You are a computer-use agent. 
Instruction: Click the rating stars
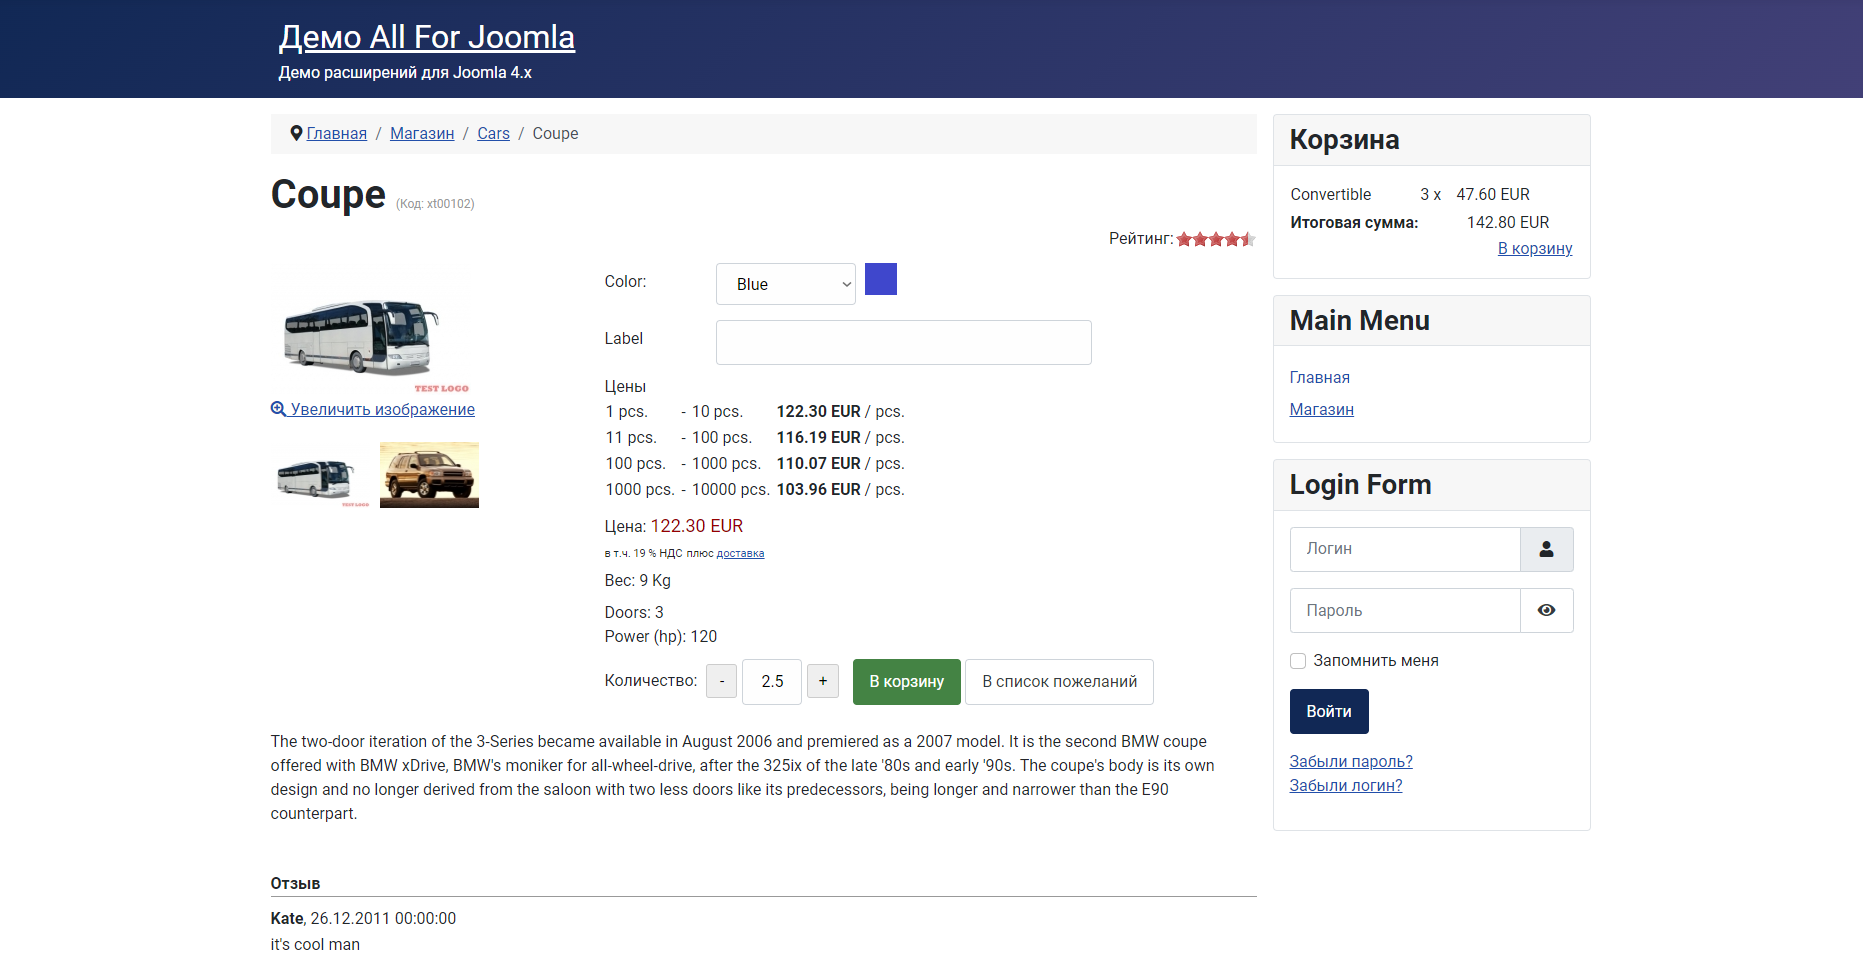click(x=1216, y=239)
